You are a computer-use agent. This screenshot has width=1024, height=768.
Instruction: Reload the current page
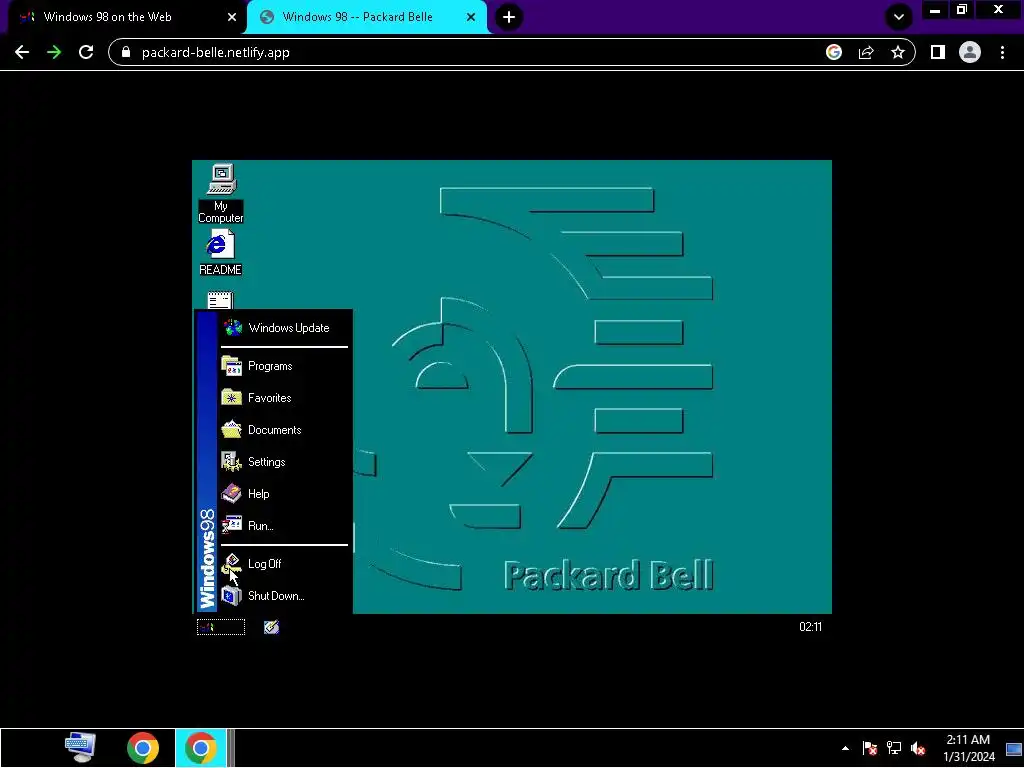click(x=86, y=52)
